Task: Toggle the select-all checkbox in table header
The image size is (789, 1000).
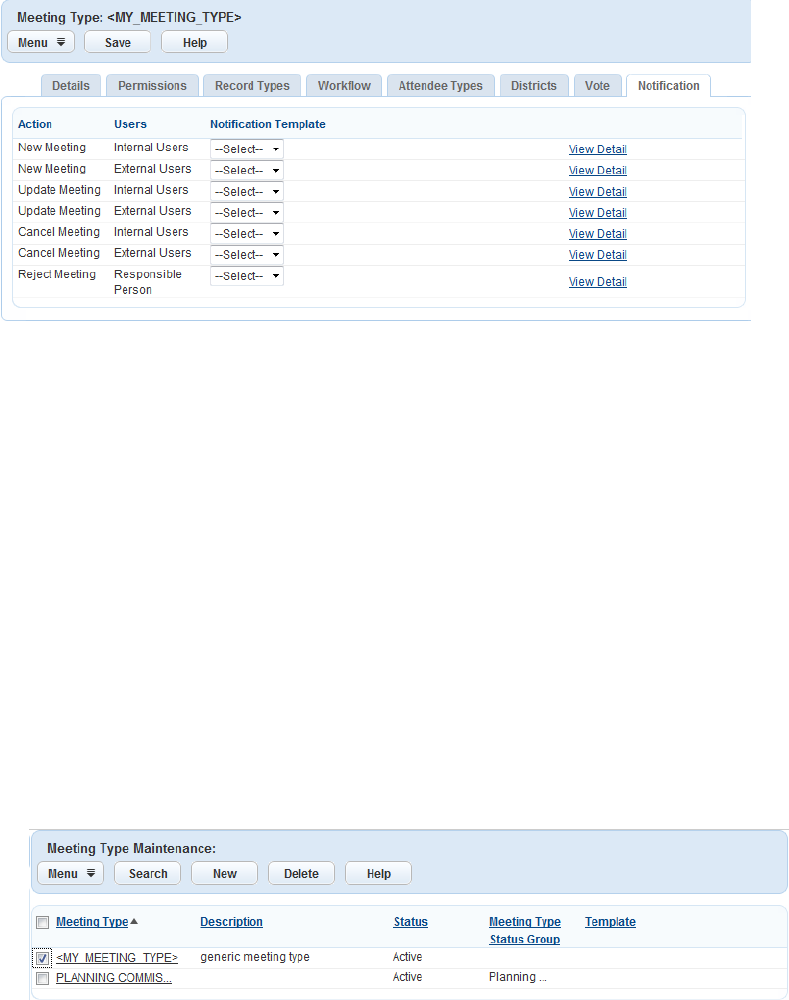Action: [x=43, y=922]
